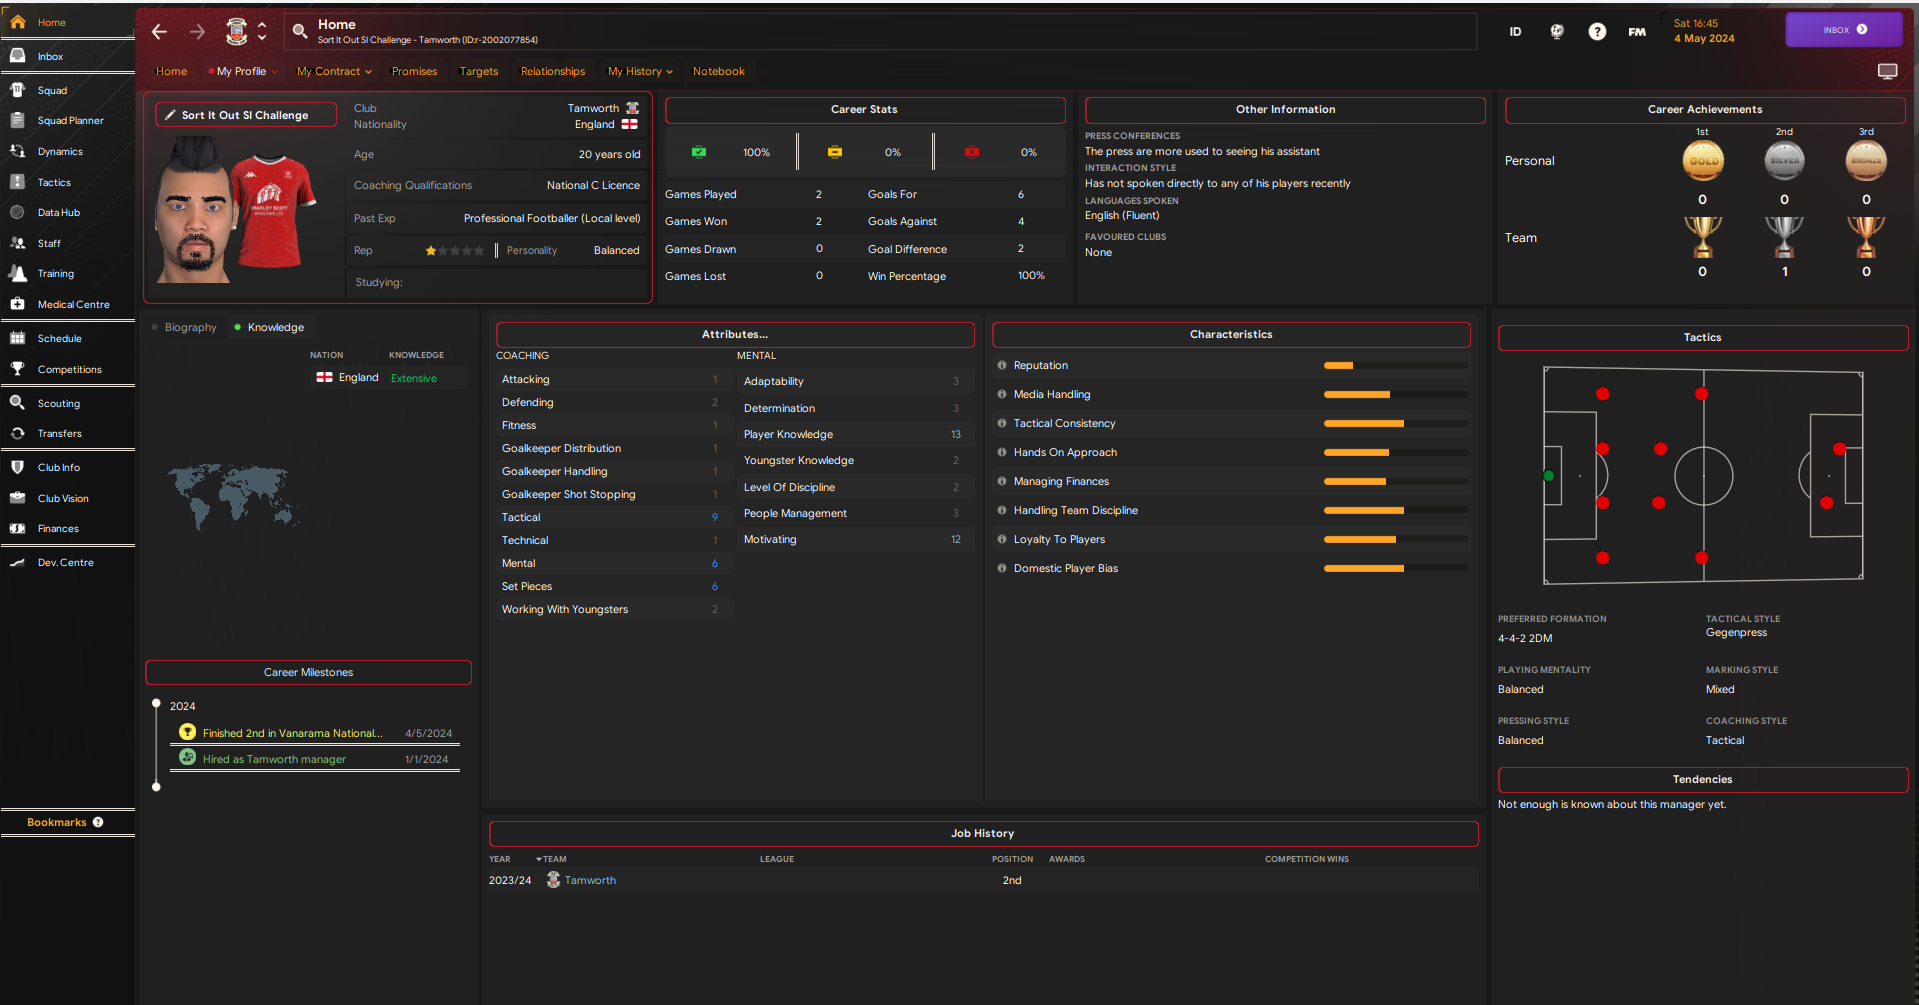
Task: Open the Home tab in top menu
Action: tap(171, 71)
